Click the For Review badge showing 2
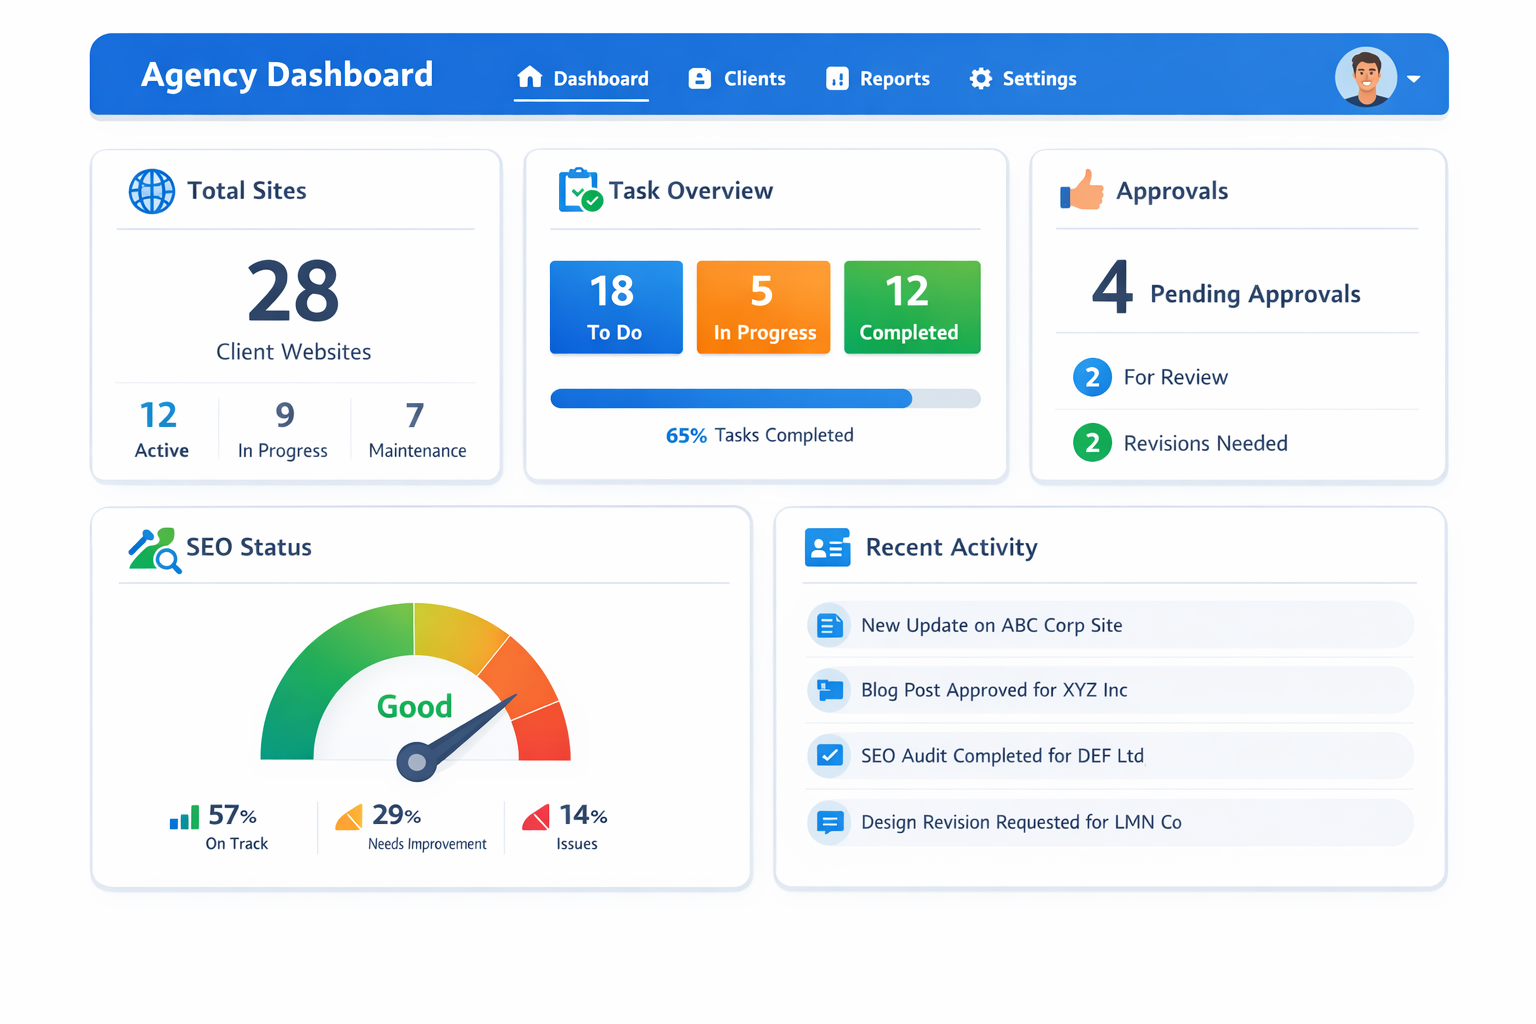Viewport: 1536px width, 1024px height. 1092,377
